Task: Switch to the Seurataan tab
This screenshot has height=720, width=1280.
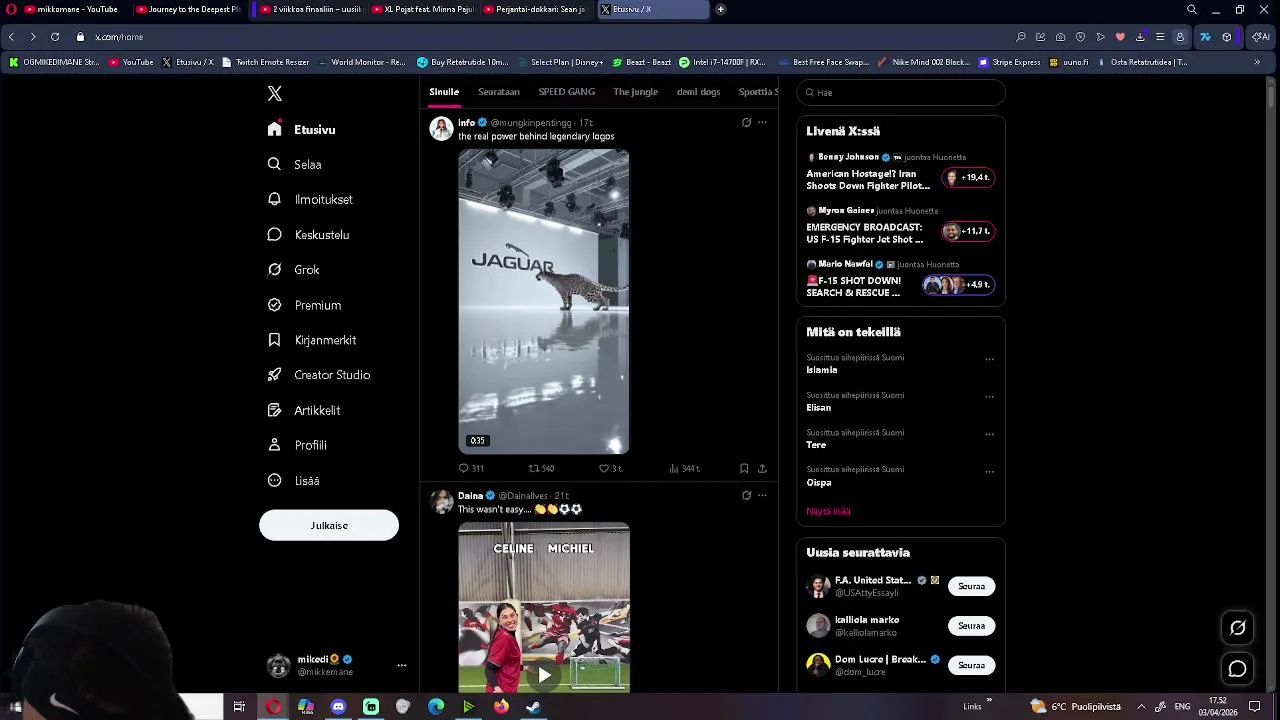Action: coord(499,92)
